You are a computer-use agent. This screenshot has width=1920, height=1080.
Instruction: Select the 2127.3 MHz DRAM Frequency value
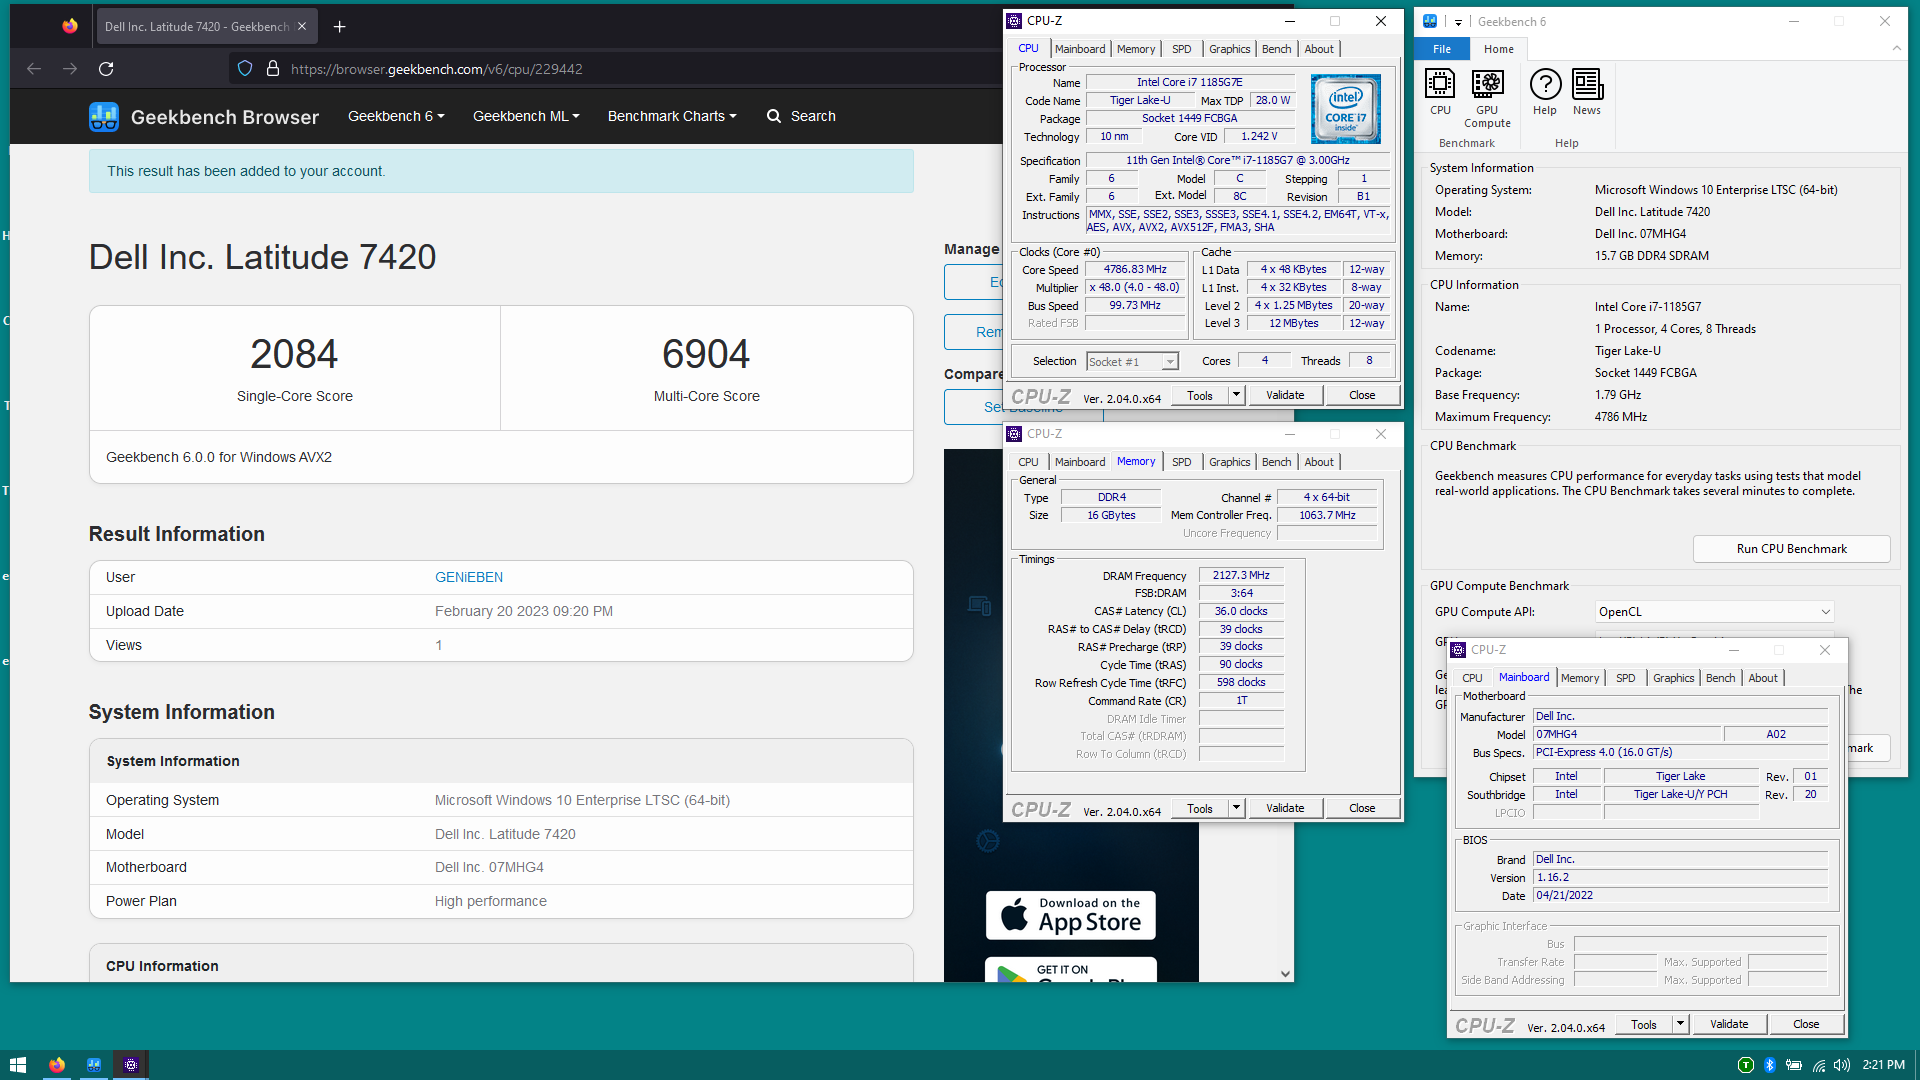(x=1240, y=576)
